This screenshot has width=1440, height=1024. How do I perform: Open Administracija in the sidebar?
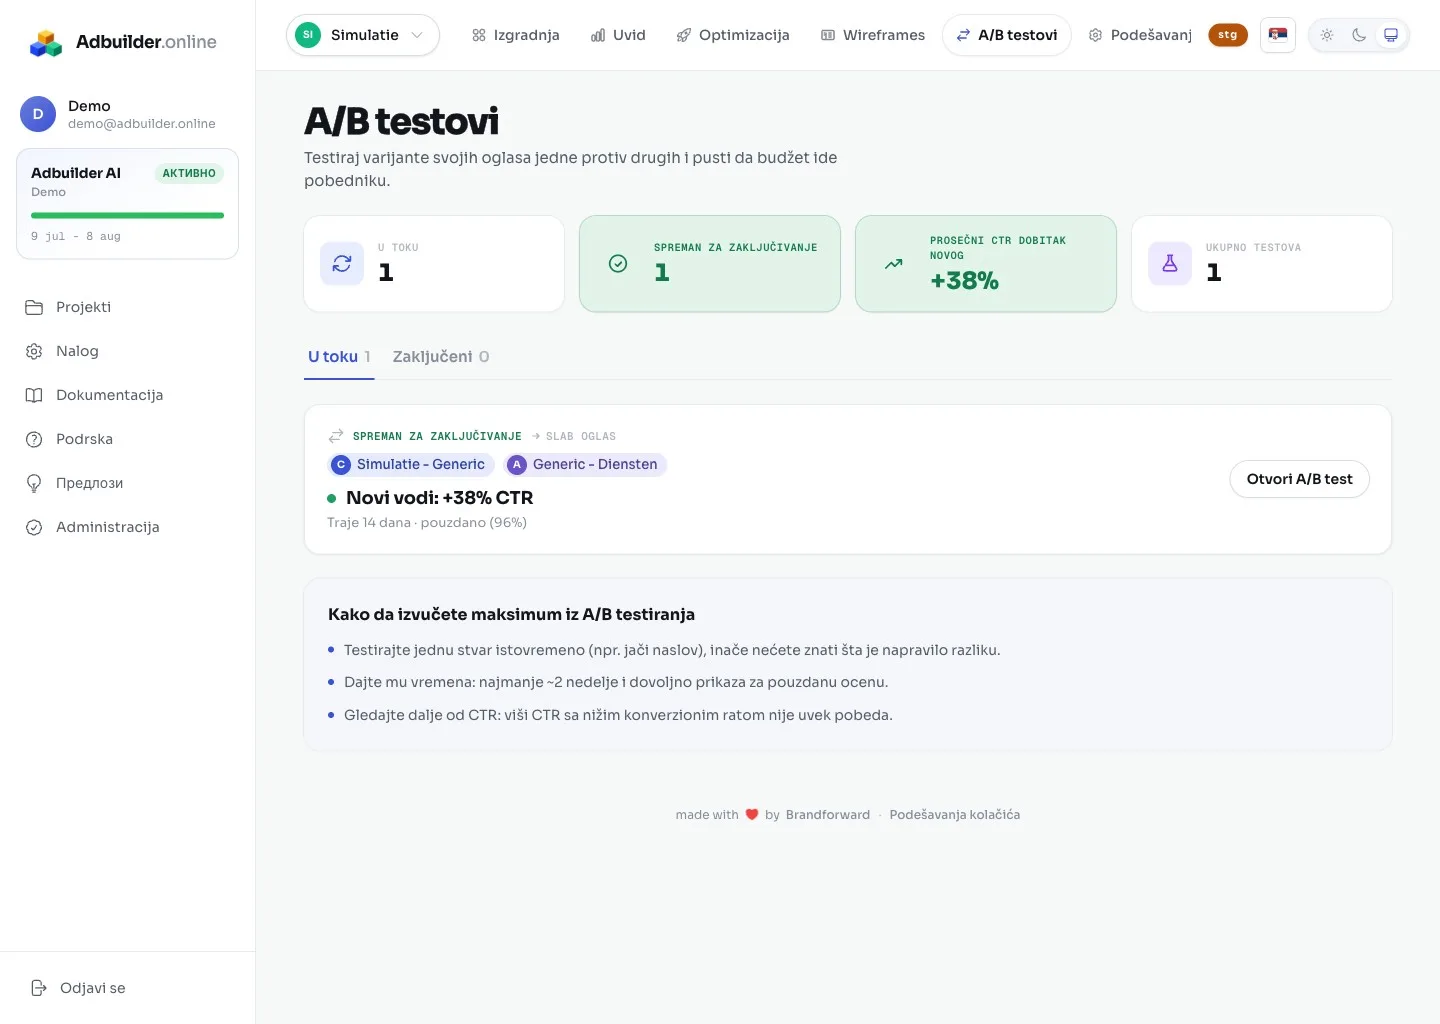[x=127, y=527]
